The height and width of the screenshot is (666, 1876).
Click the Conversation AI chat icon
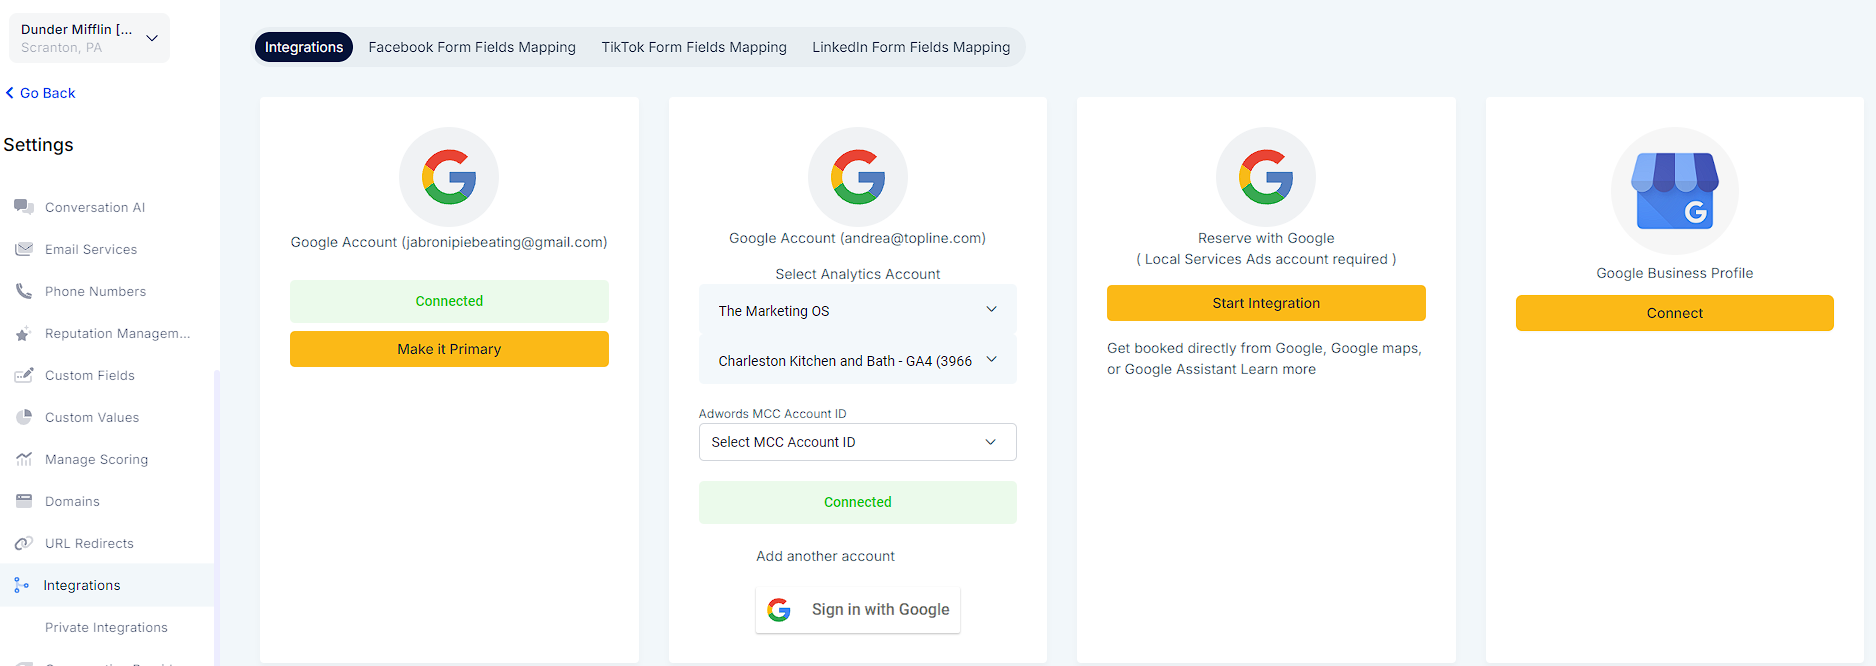(24, 207)
